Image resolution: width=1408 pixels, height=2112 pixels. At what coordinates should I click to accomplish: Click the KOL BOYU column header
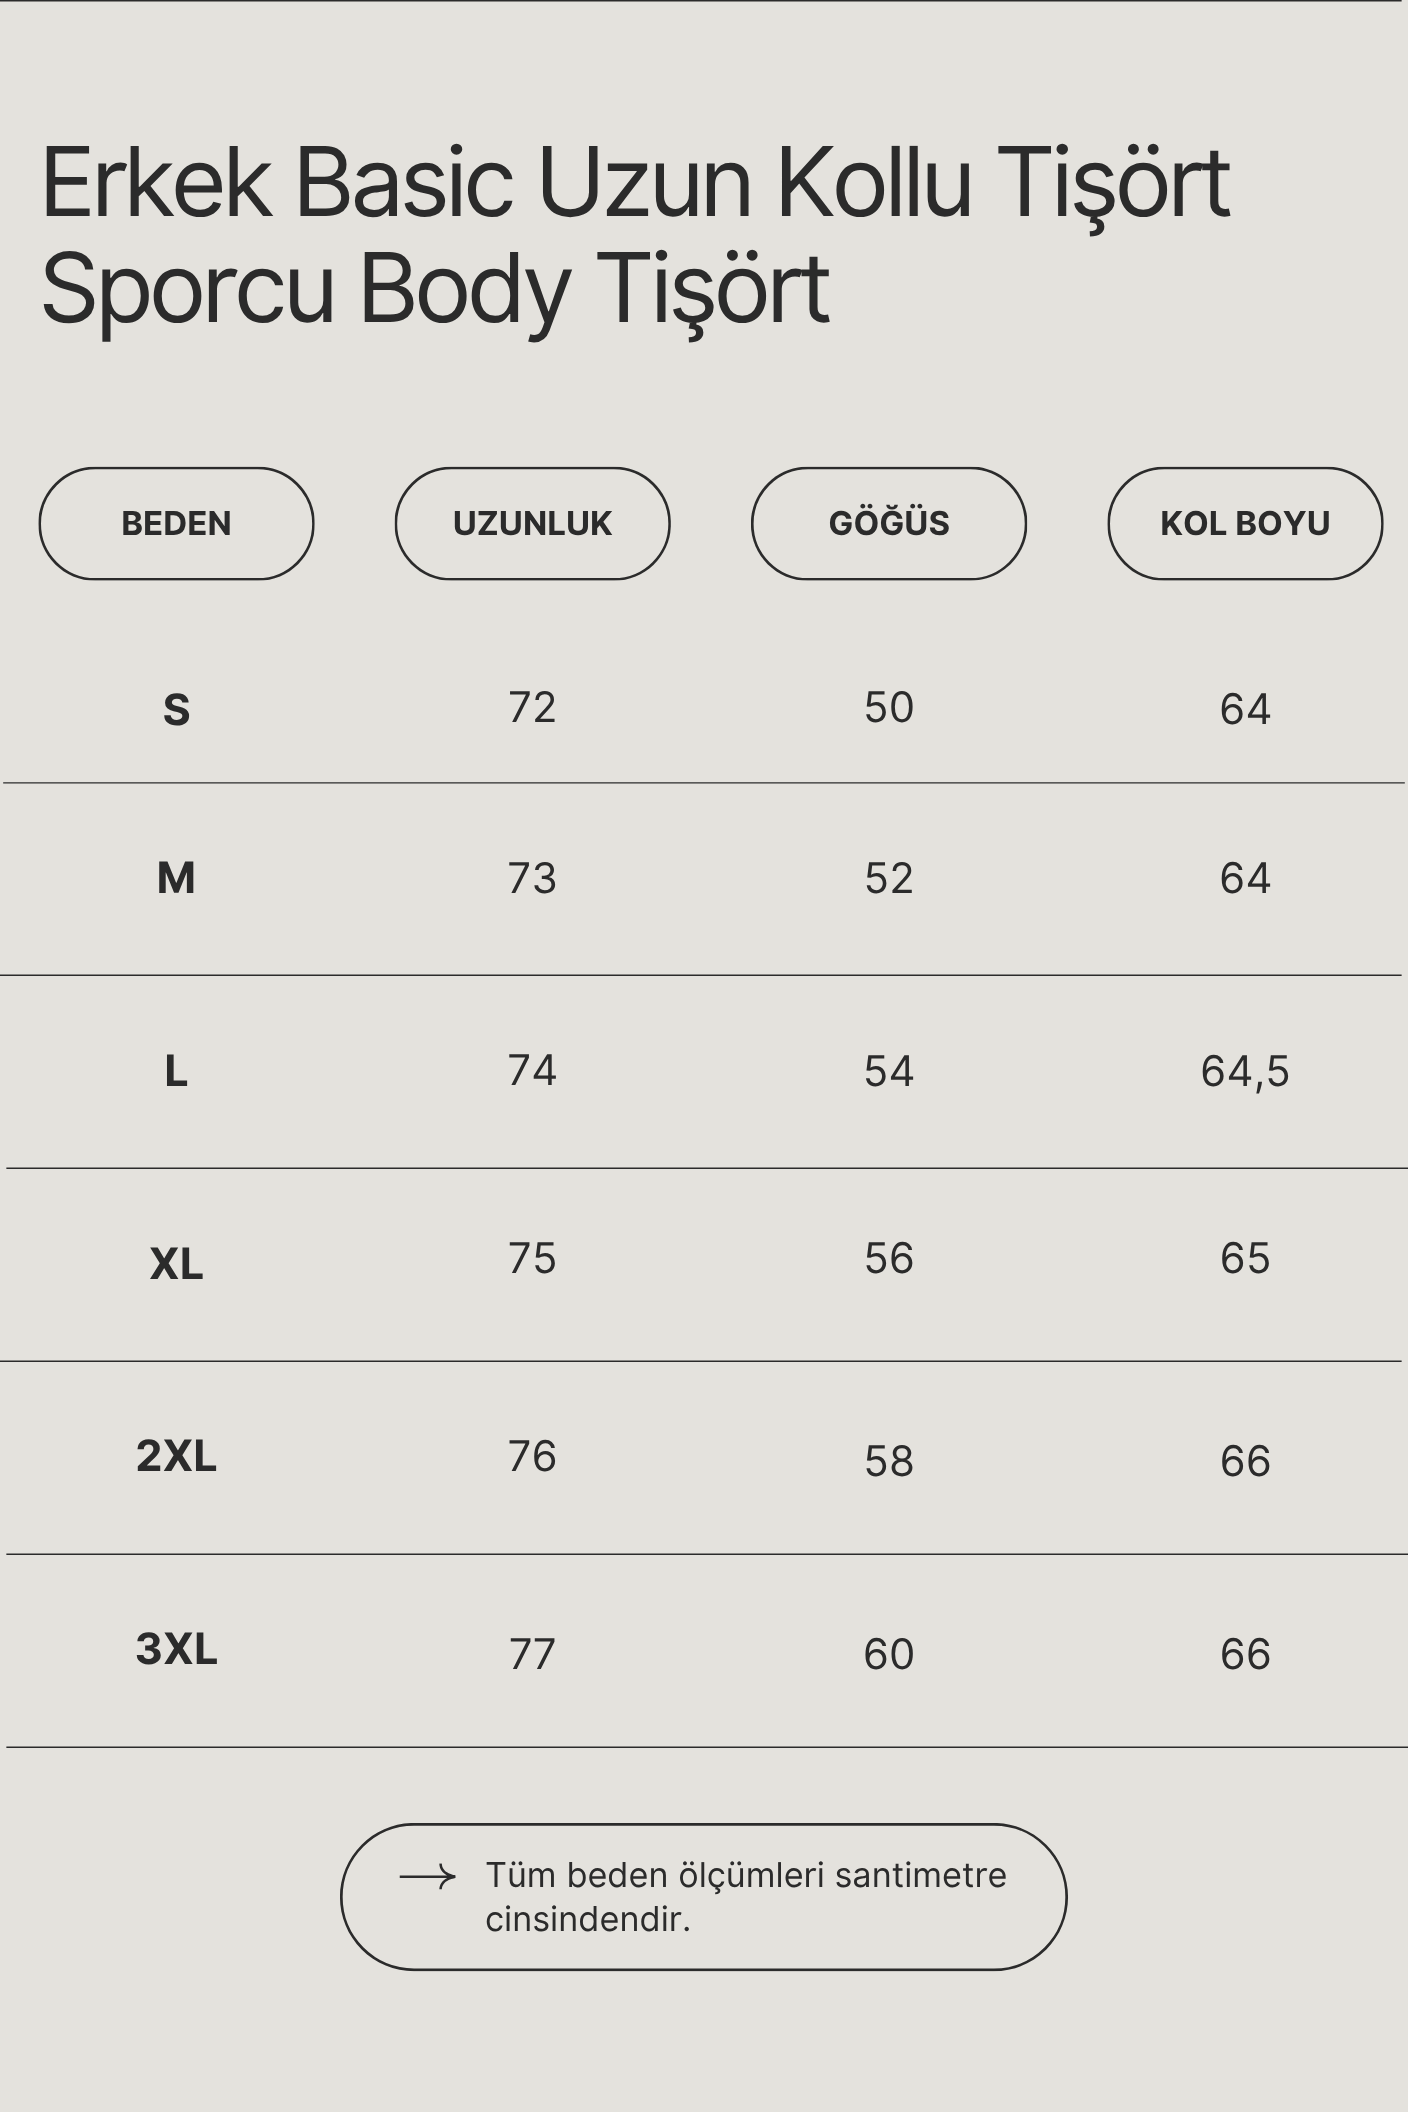(x=1244, y=523)
